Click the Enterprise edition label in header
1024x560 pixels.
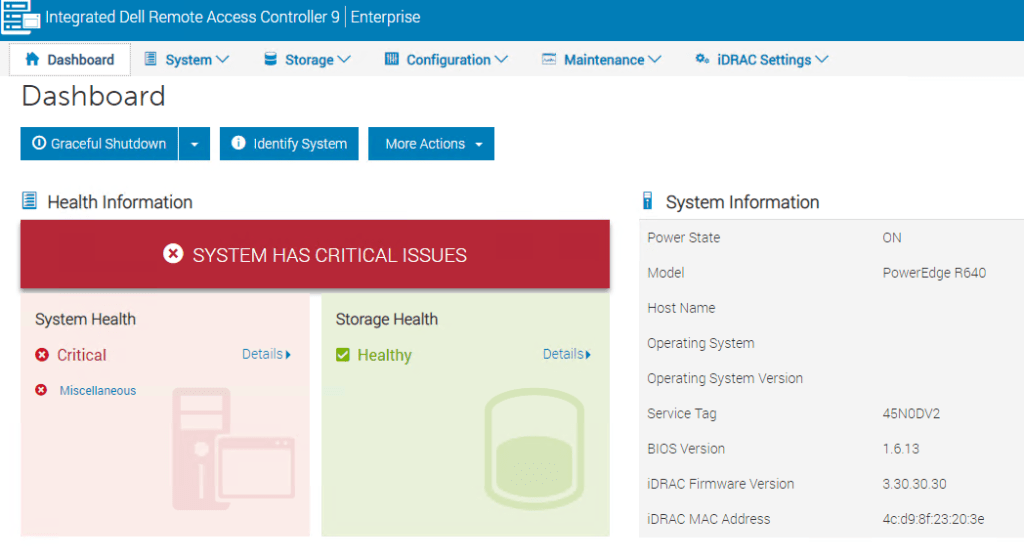coord(385,17)
